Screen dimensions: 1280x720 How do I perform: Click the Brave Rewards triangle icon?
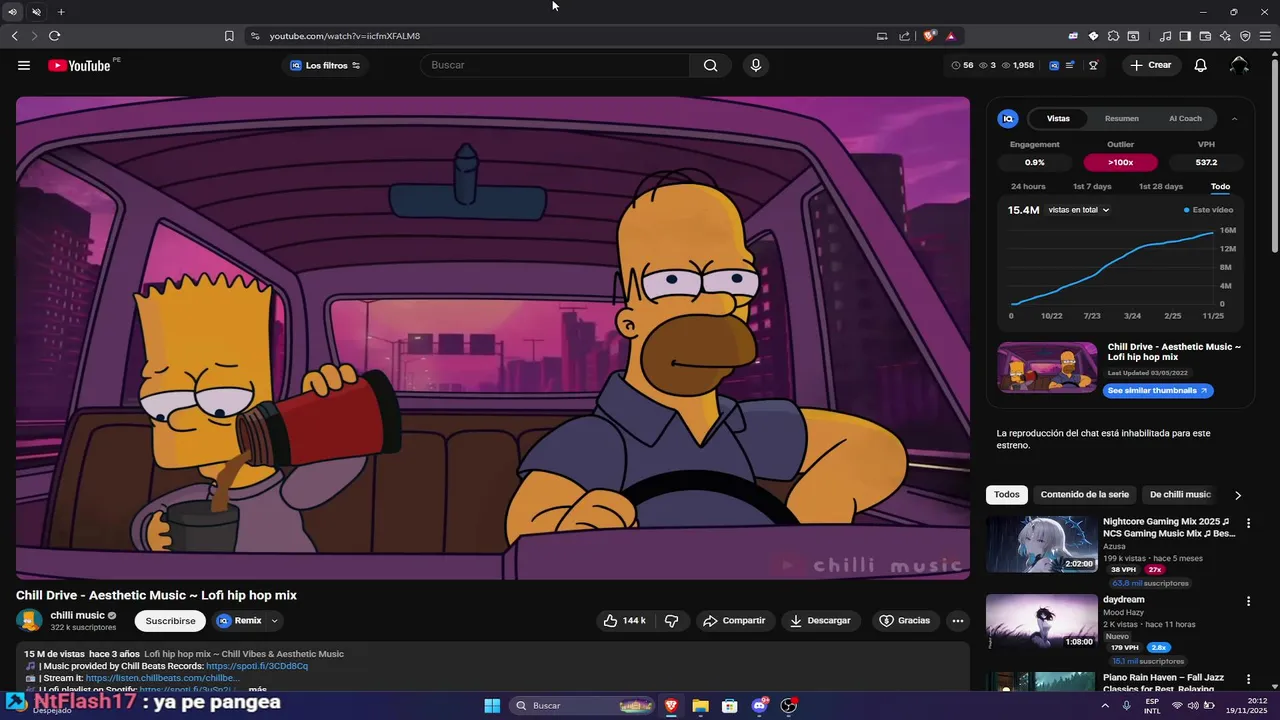click(x=950, y=36)
